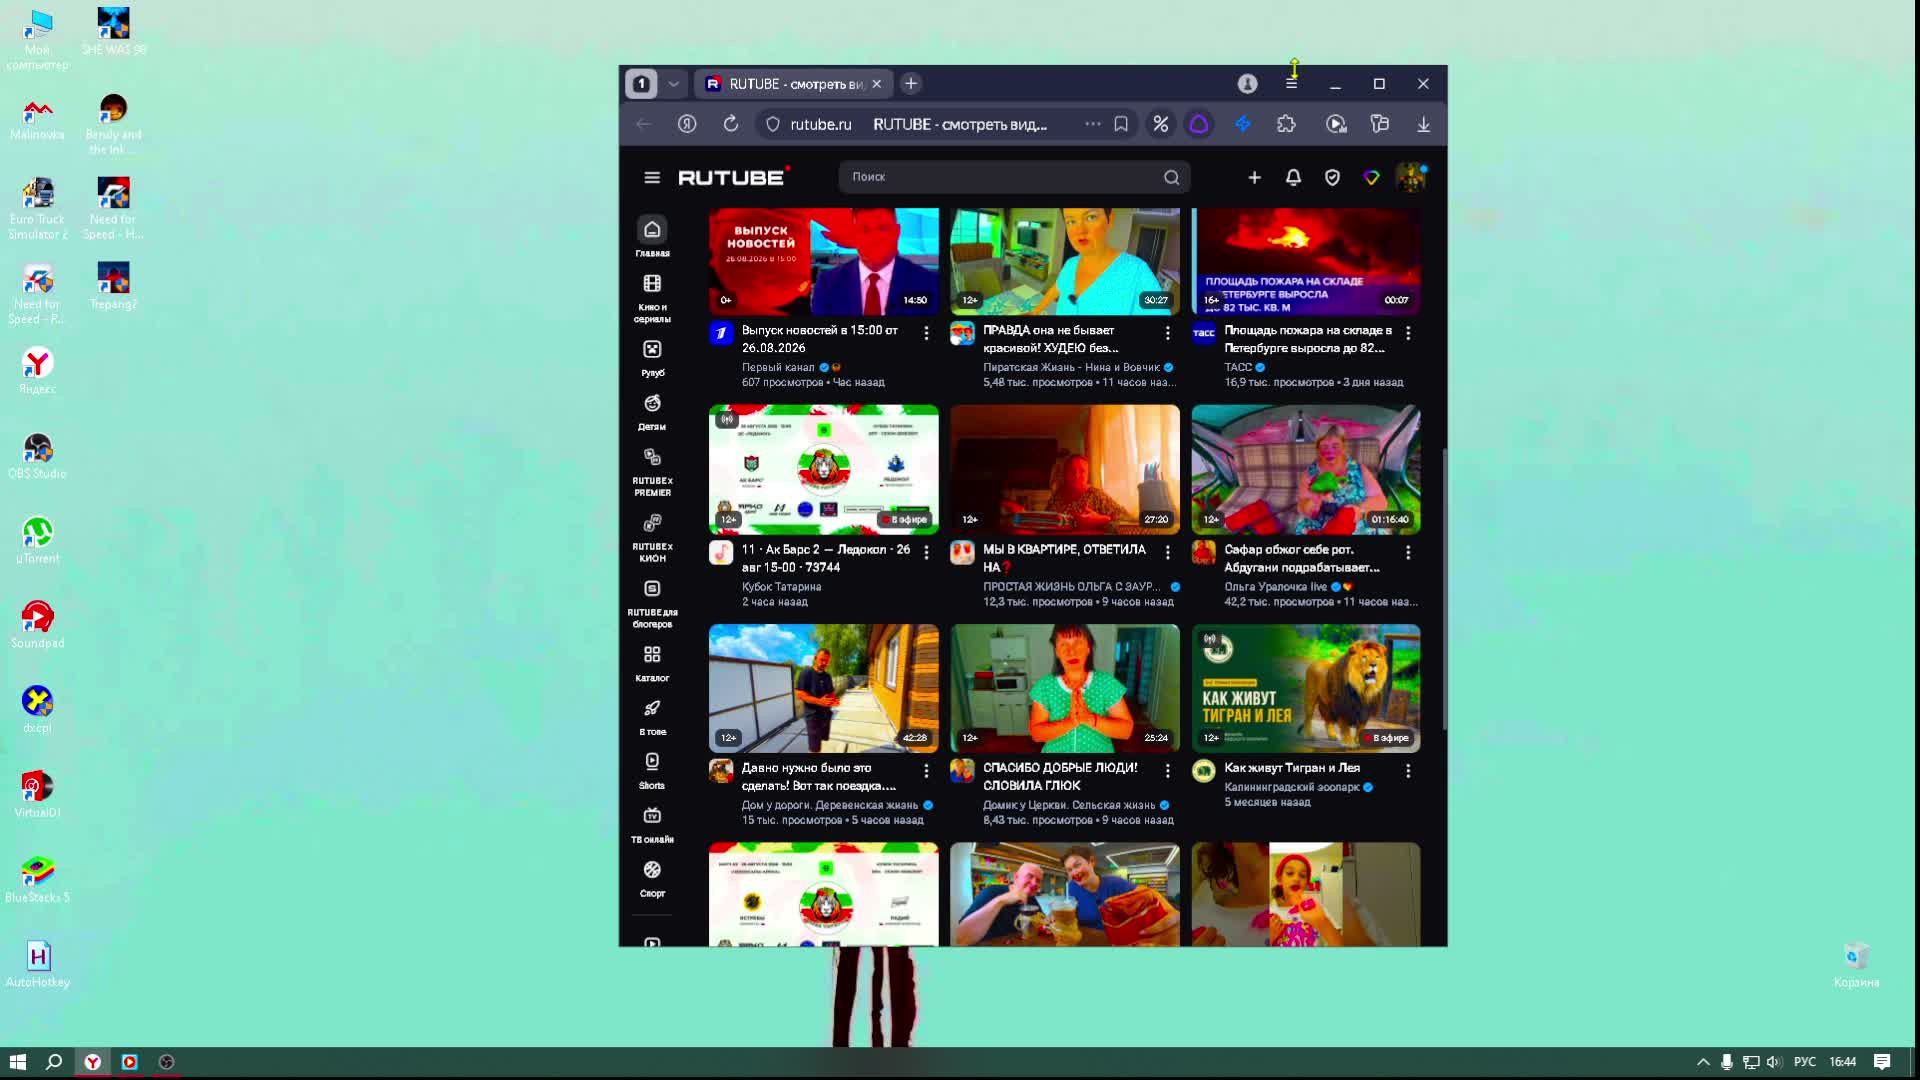Image resolution: width=1920 pixels, height=1080 pixels.
Task: Click the Yandex home button in toolbar
Action: click(687, 124)
